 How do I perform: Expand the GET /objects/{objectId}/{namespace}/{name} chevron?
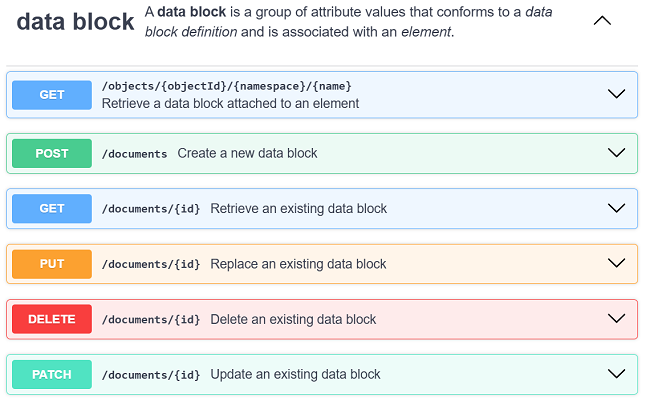(x=616, y=94)
